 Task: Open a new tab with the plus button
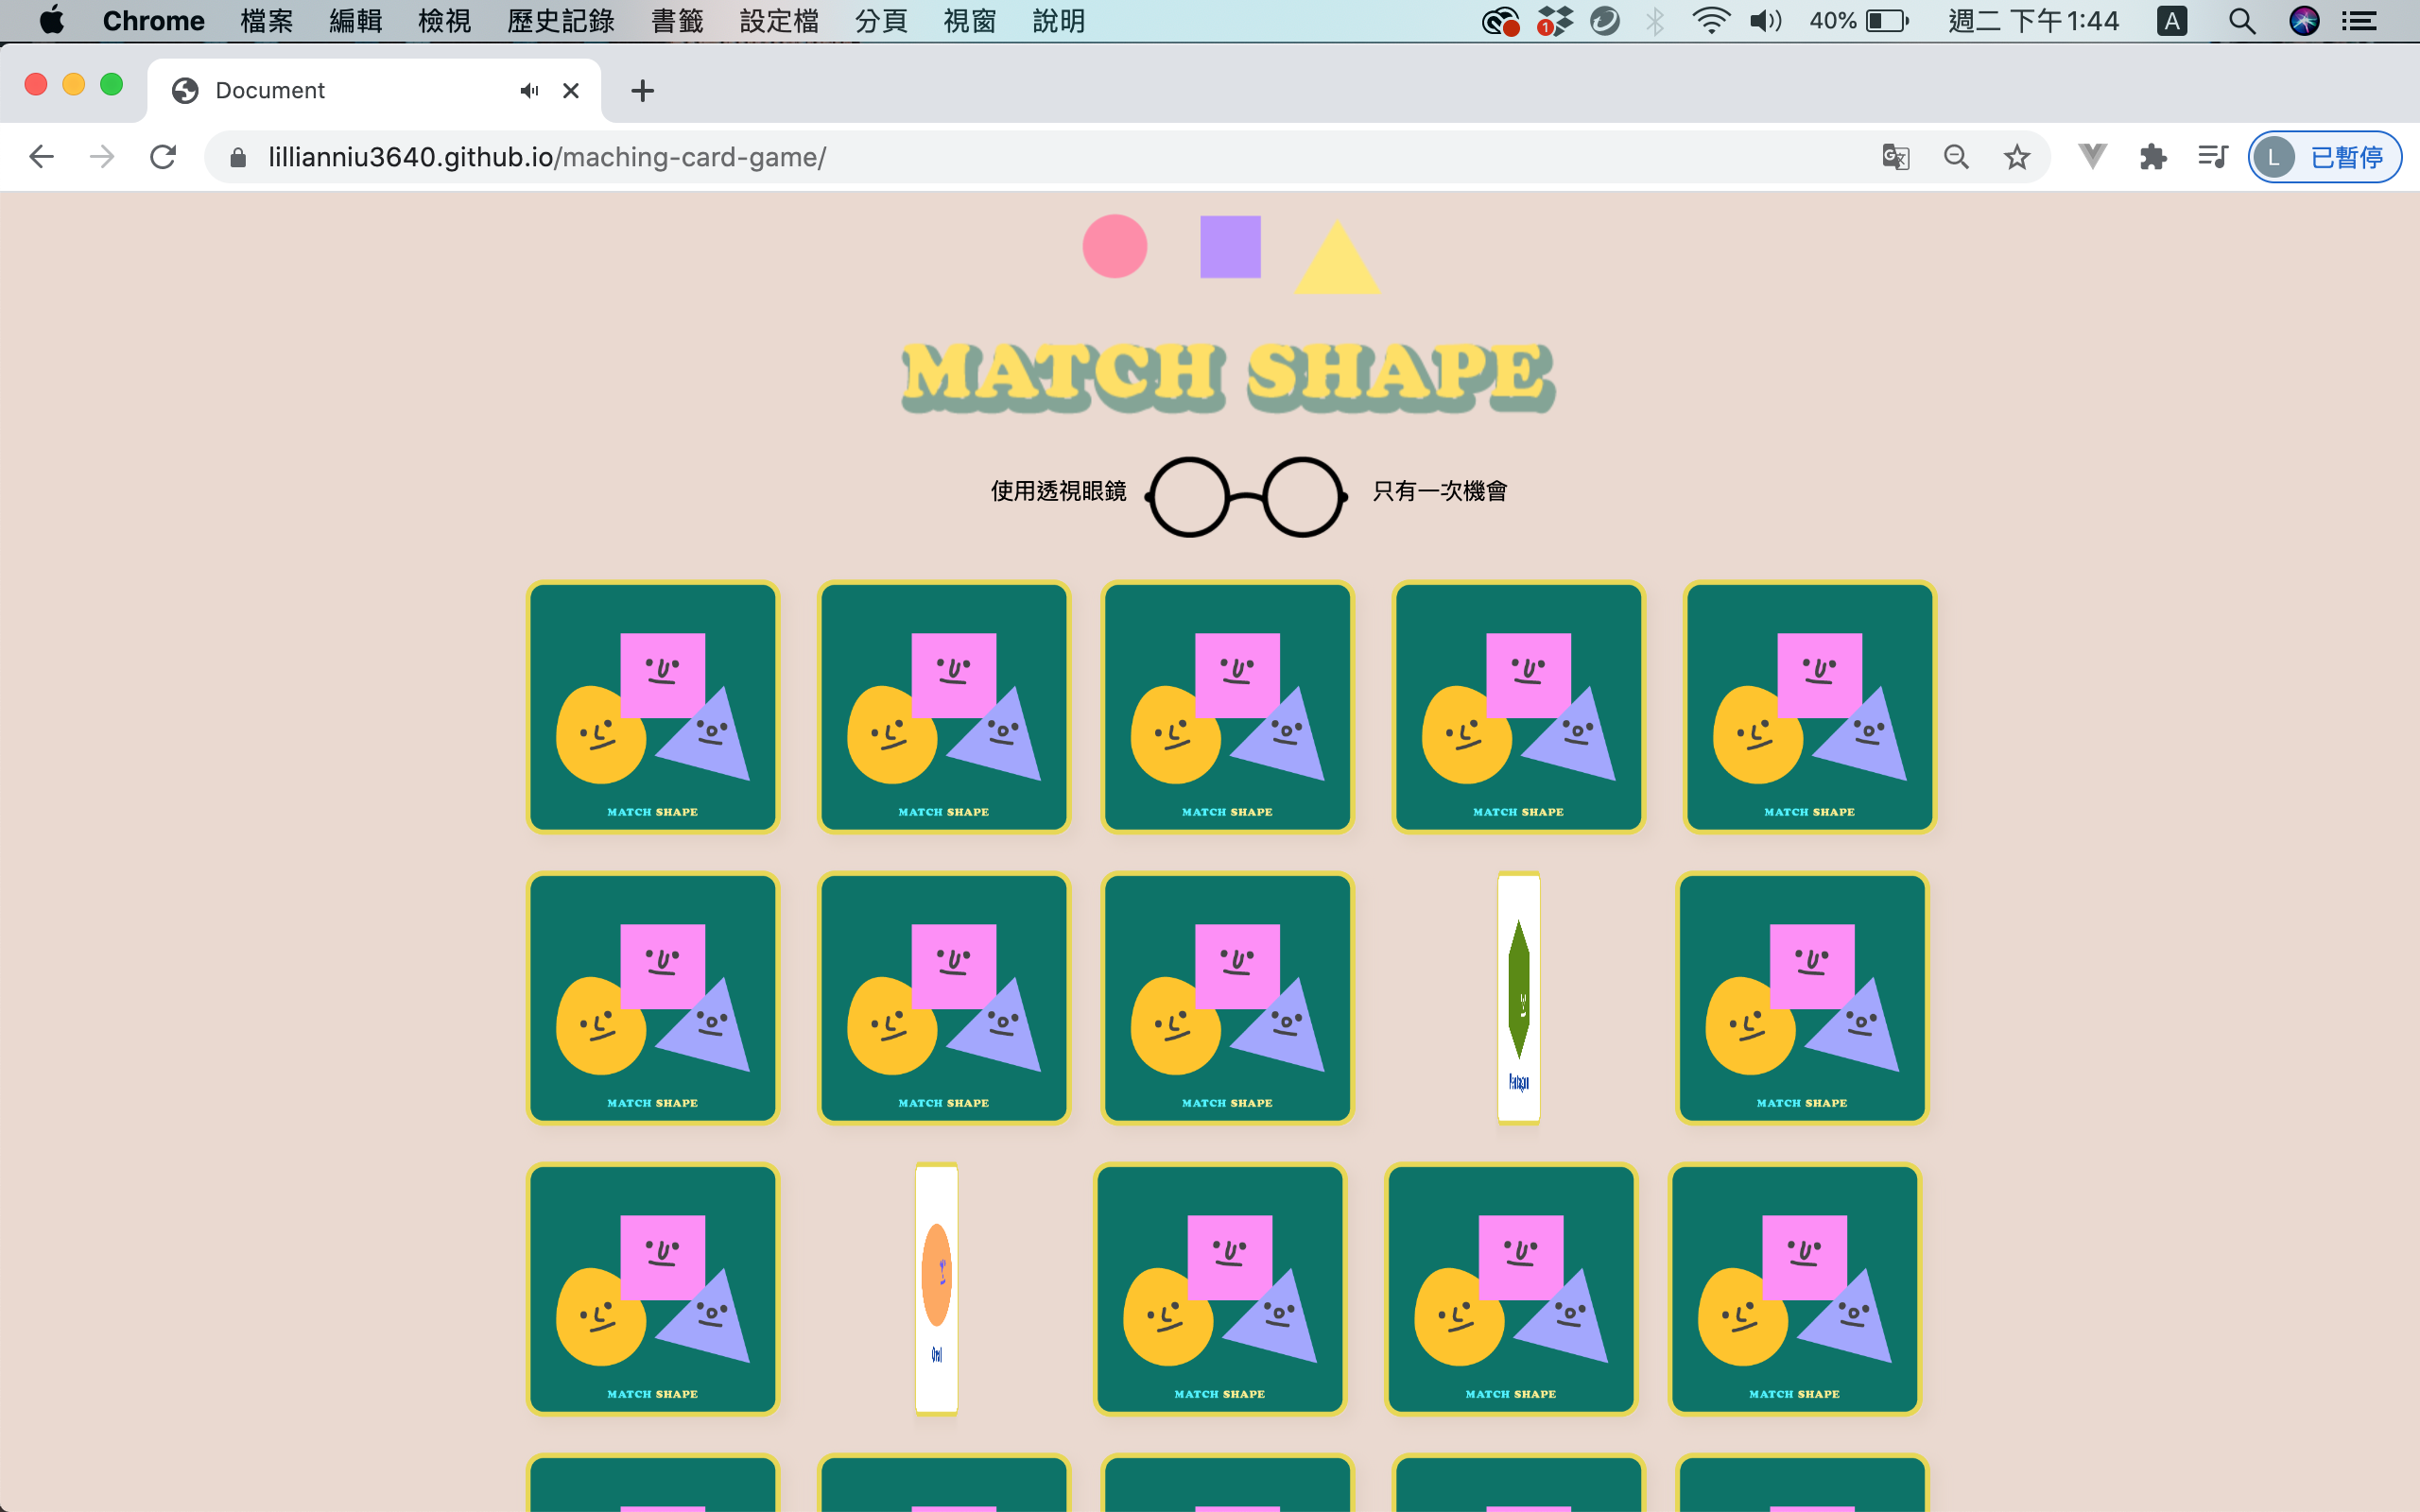[x=642, y=90]
